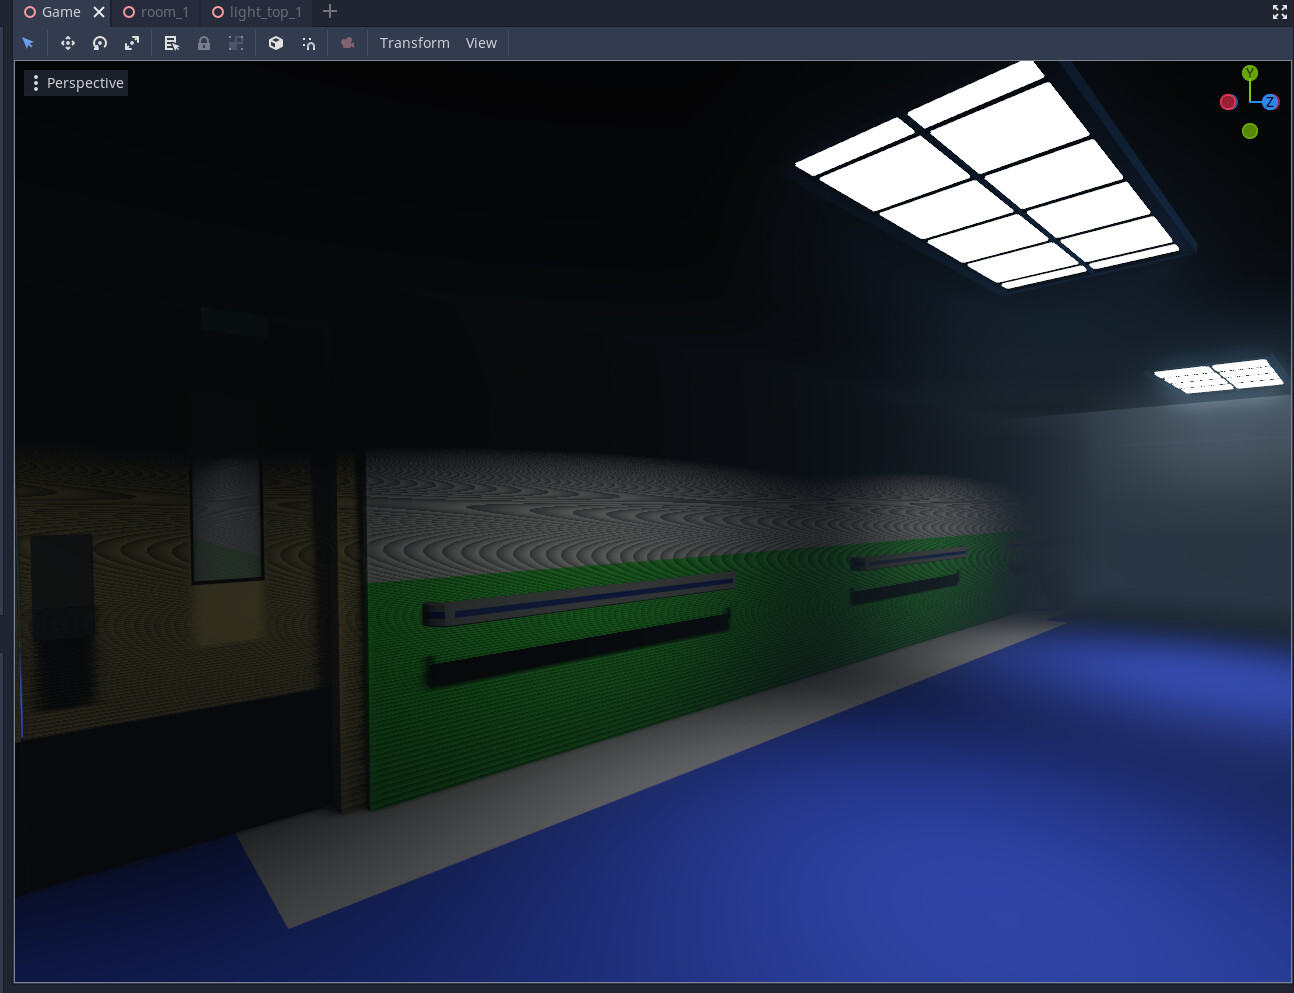
Task: Lock the selected object with padlock icon
Action: (x=204, y=43)
